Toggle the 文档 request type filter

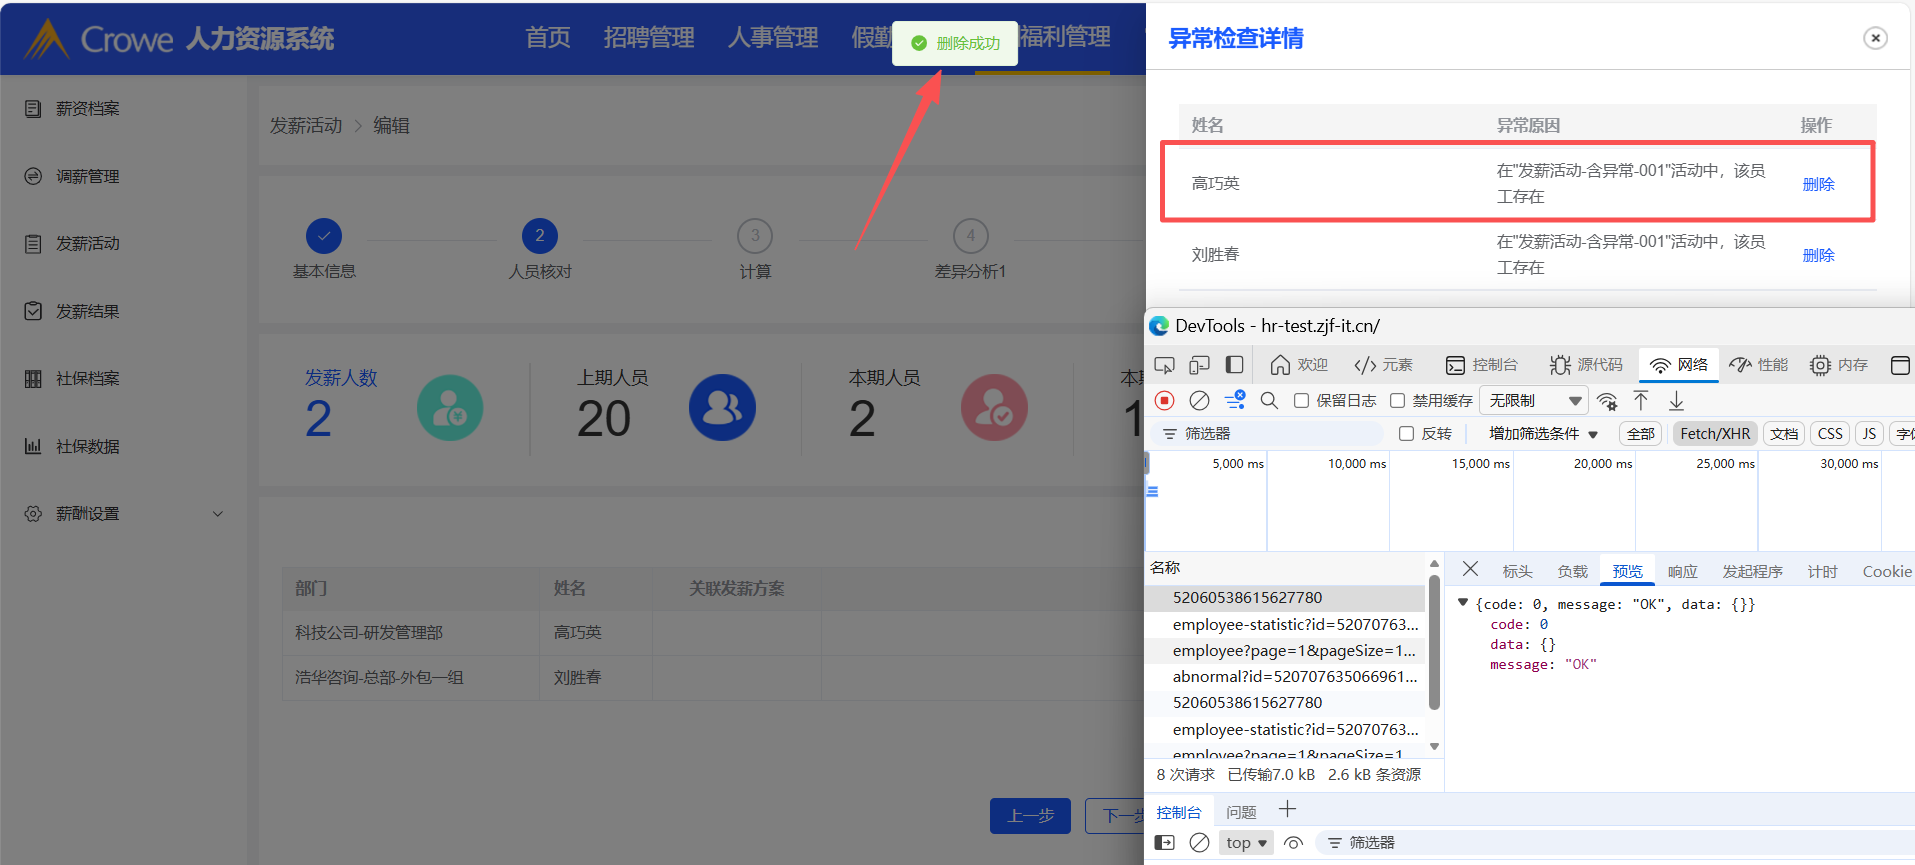pos(1784,434)
